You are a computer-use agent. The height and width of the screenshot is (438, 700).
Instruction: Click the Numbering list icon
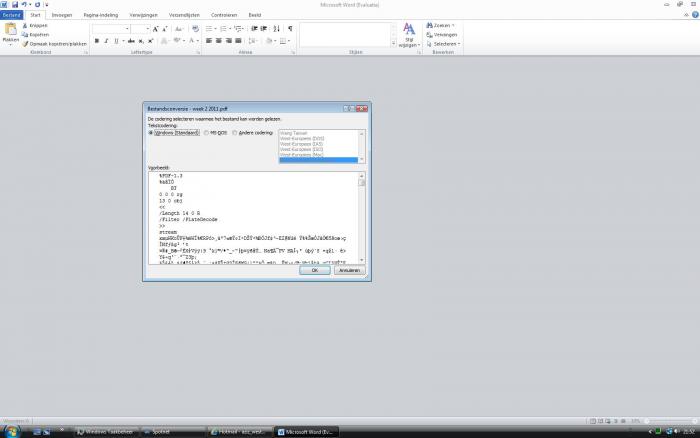pos(223,29)
